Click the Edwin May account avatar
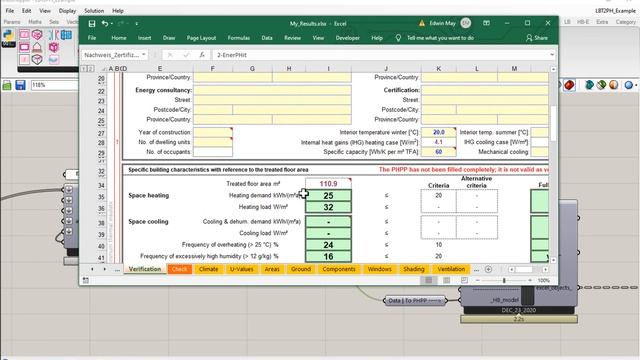The width and height of the screenshot is (640, 360). tap(466, 23)
